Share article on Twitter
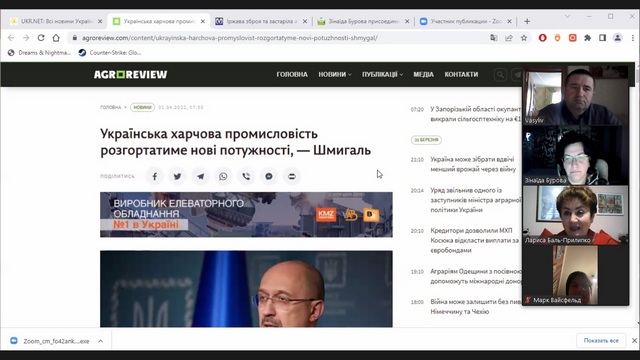640x360 pixels. [178, 176]
